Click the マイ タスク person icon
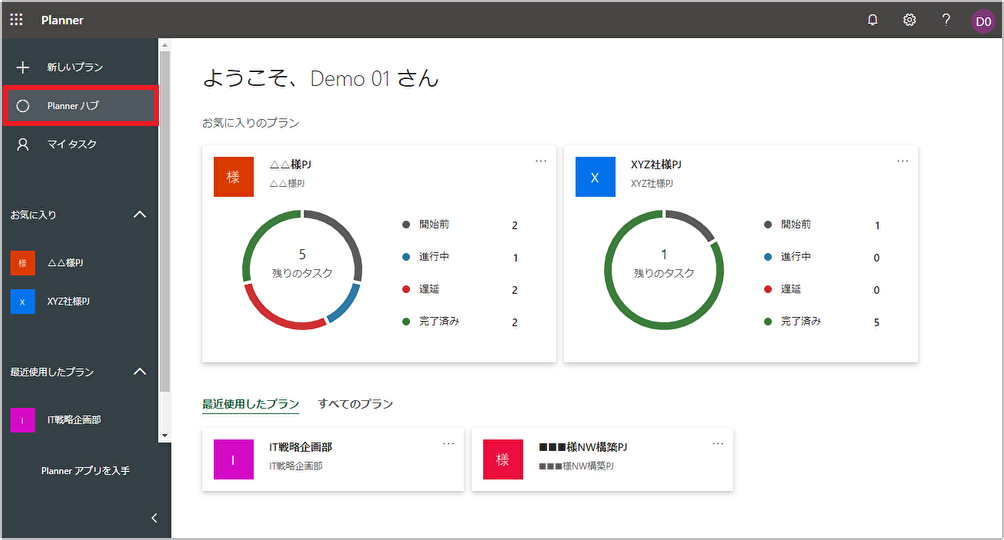The image size is (1004, 540). [23, 145]
